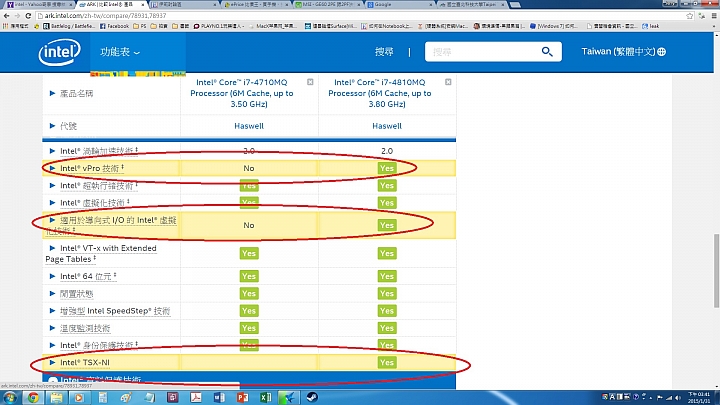This screenshot has height=405, width=720.
Task: Switch to the Yahoo browser tab
Action: click(39, 5)
